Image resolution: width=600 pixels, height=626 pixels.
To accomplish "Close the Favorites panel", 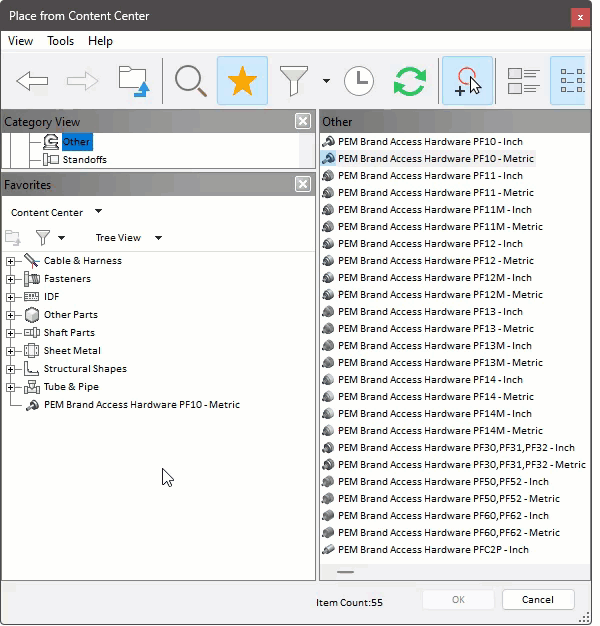I will 303,184.
